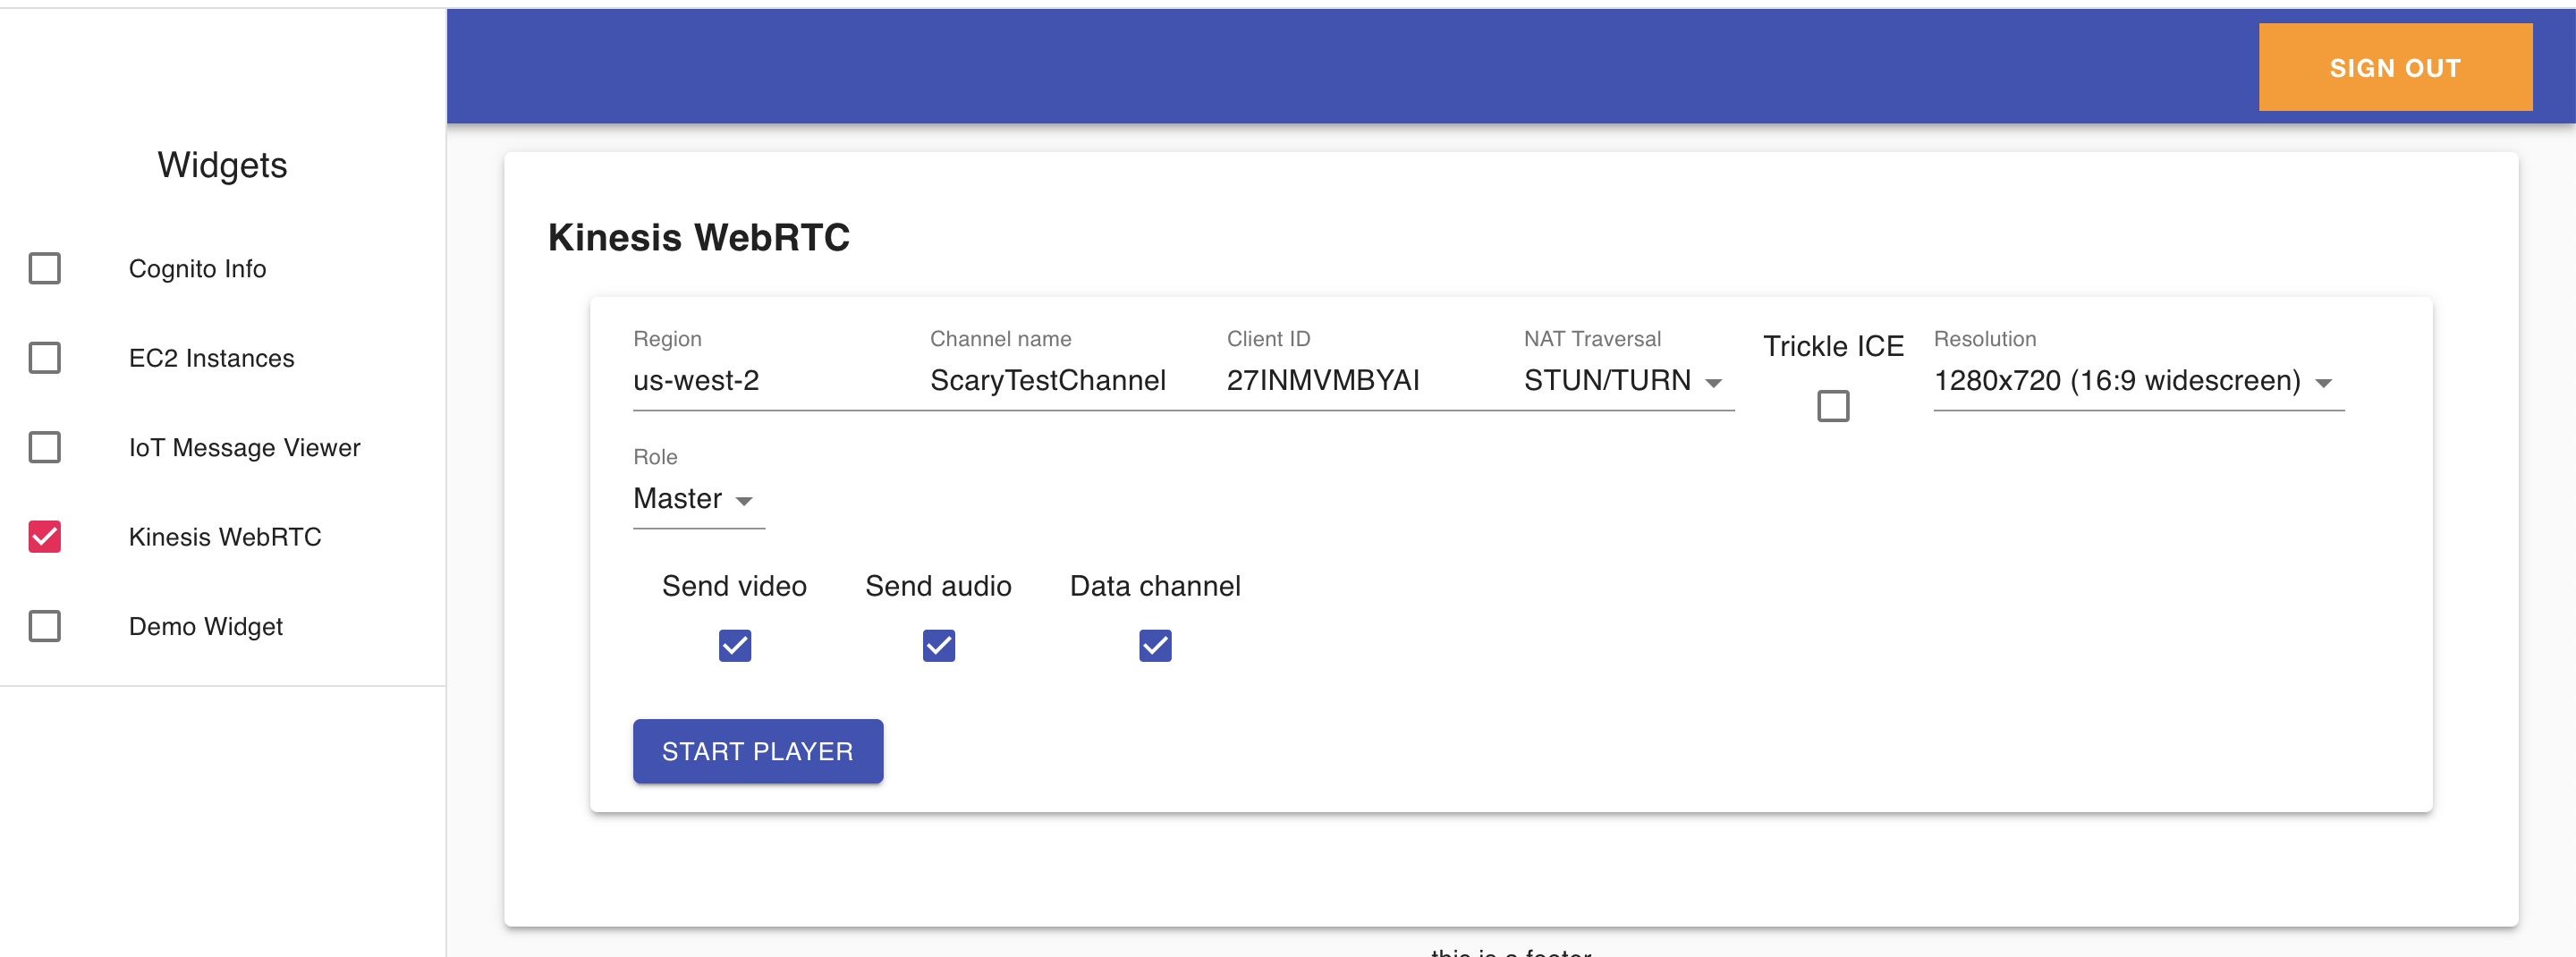Screen dimensions: 2576x957
Task: Uncheck the Send video checkbox
Action: click(735, 645)
